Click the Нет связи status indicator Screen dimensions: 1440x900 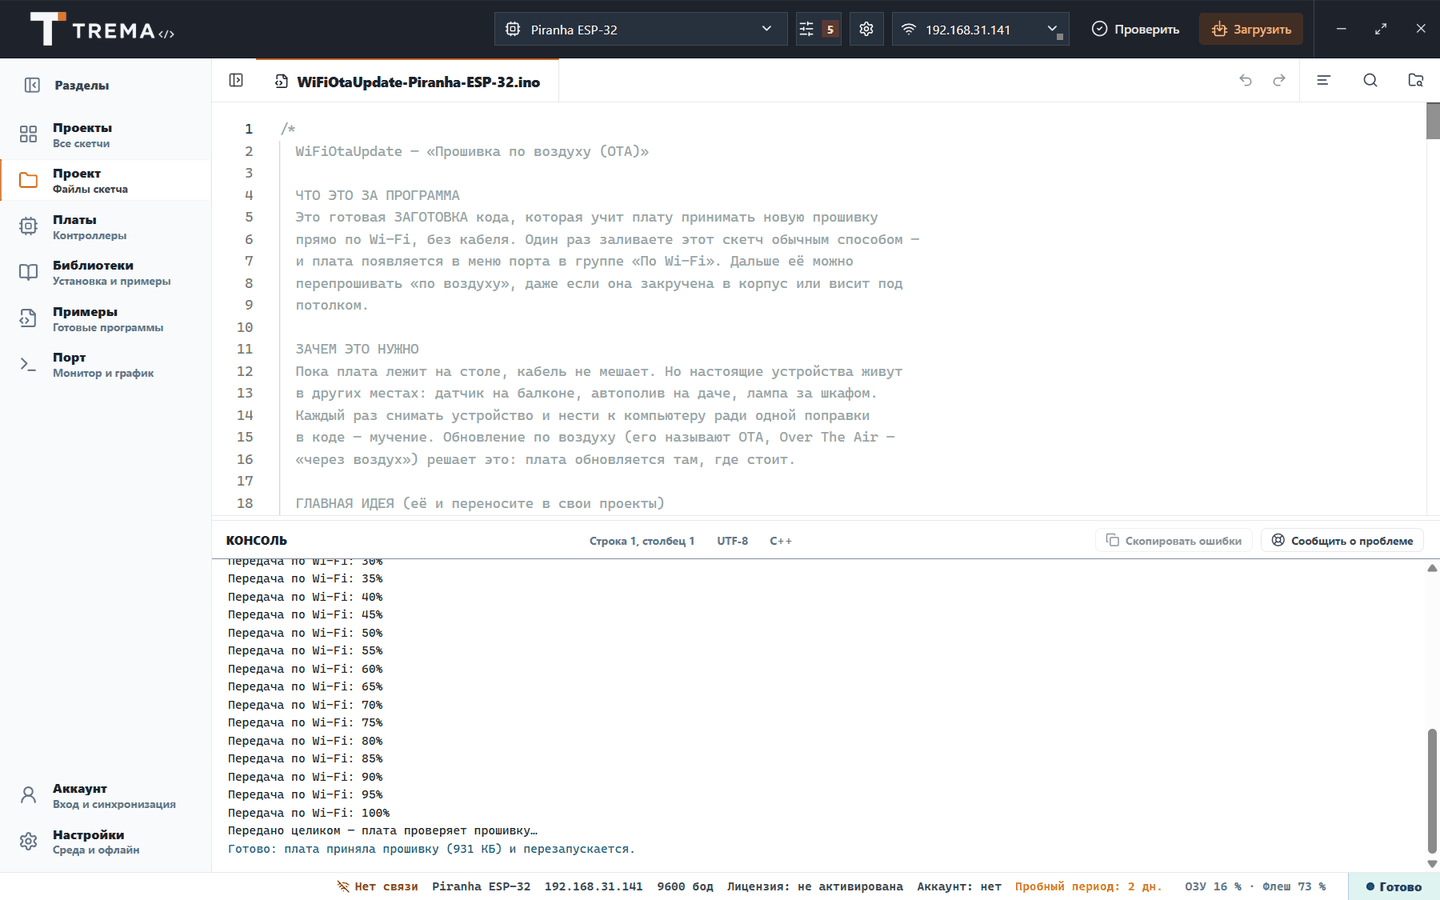377,886
